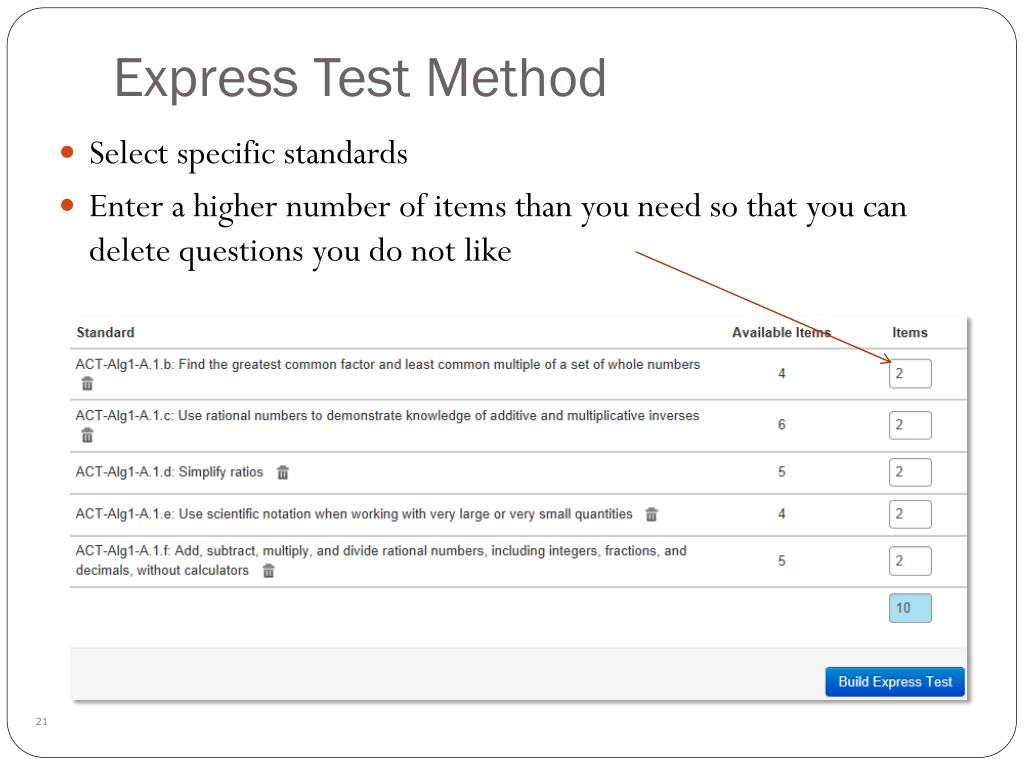Click available items count 6 for A.1.c
1024x768 pixels.
[x=781, y=424]
